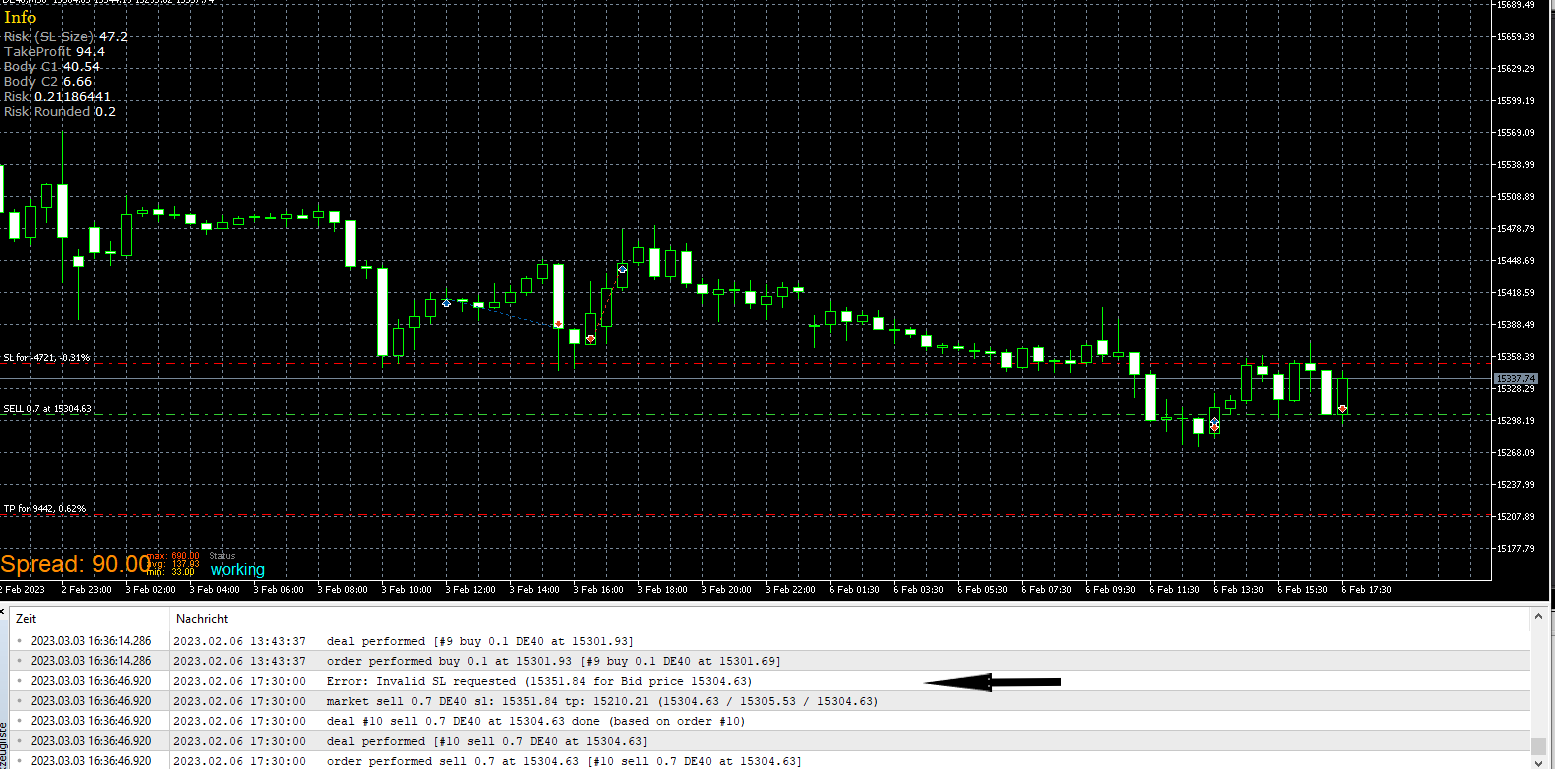
Task: Click the 'working' status text
Action: 238,570
